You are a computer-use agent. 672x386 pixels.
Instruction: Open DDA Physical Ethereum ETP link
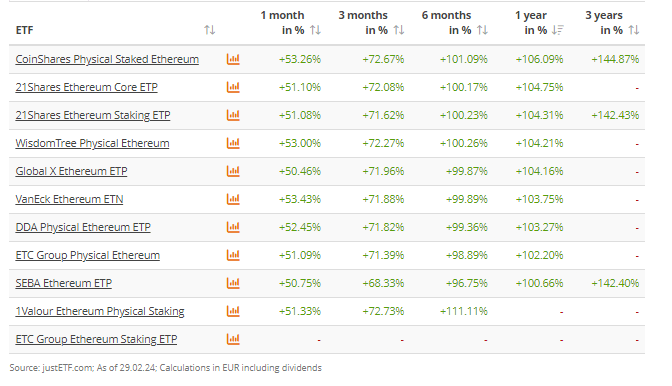(83, 227)
